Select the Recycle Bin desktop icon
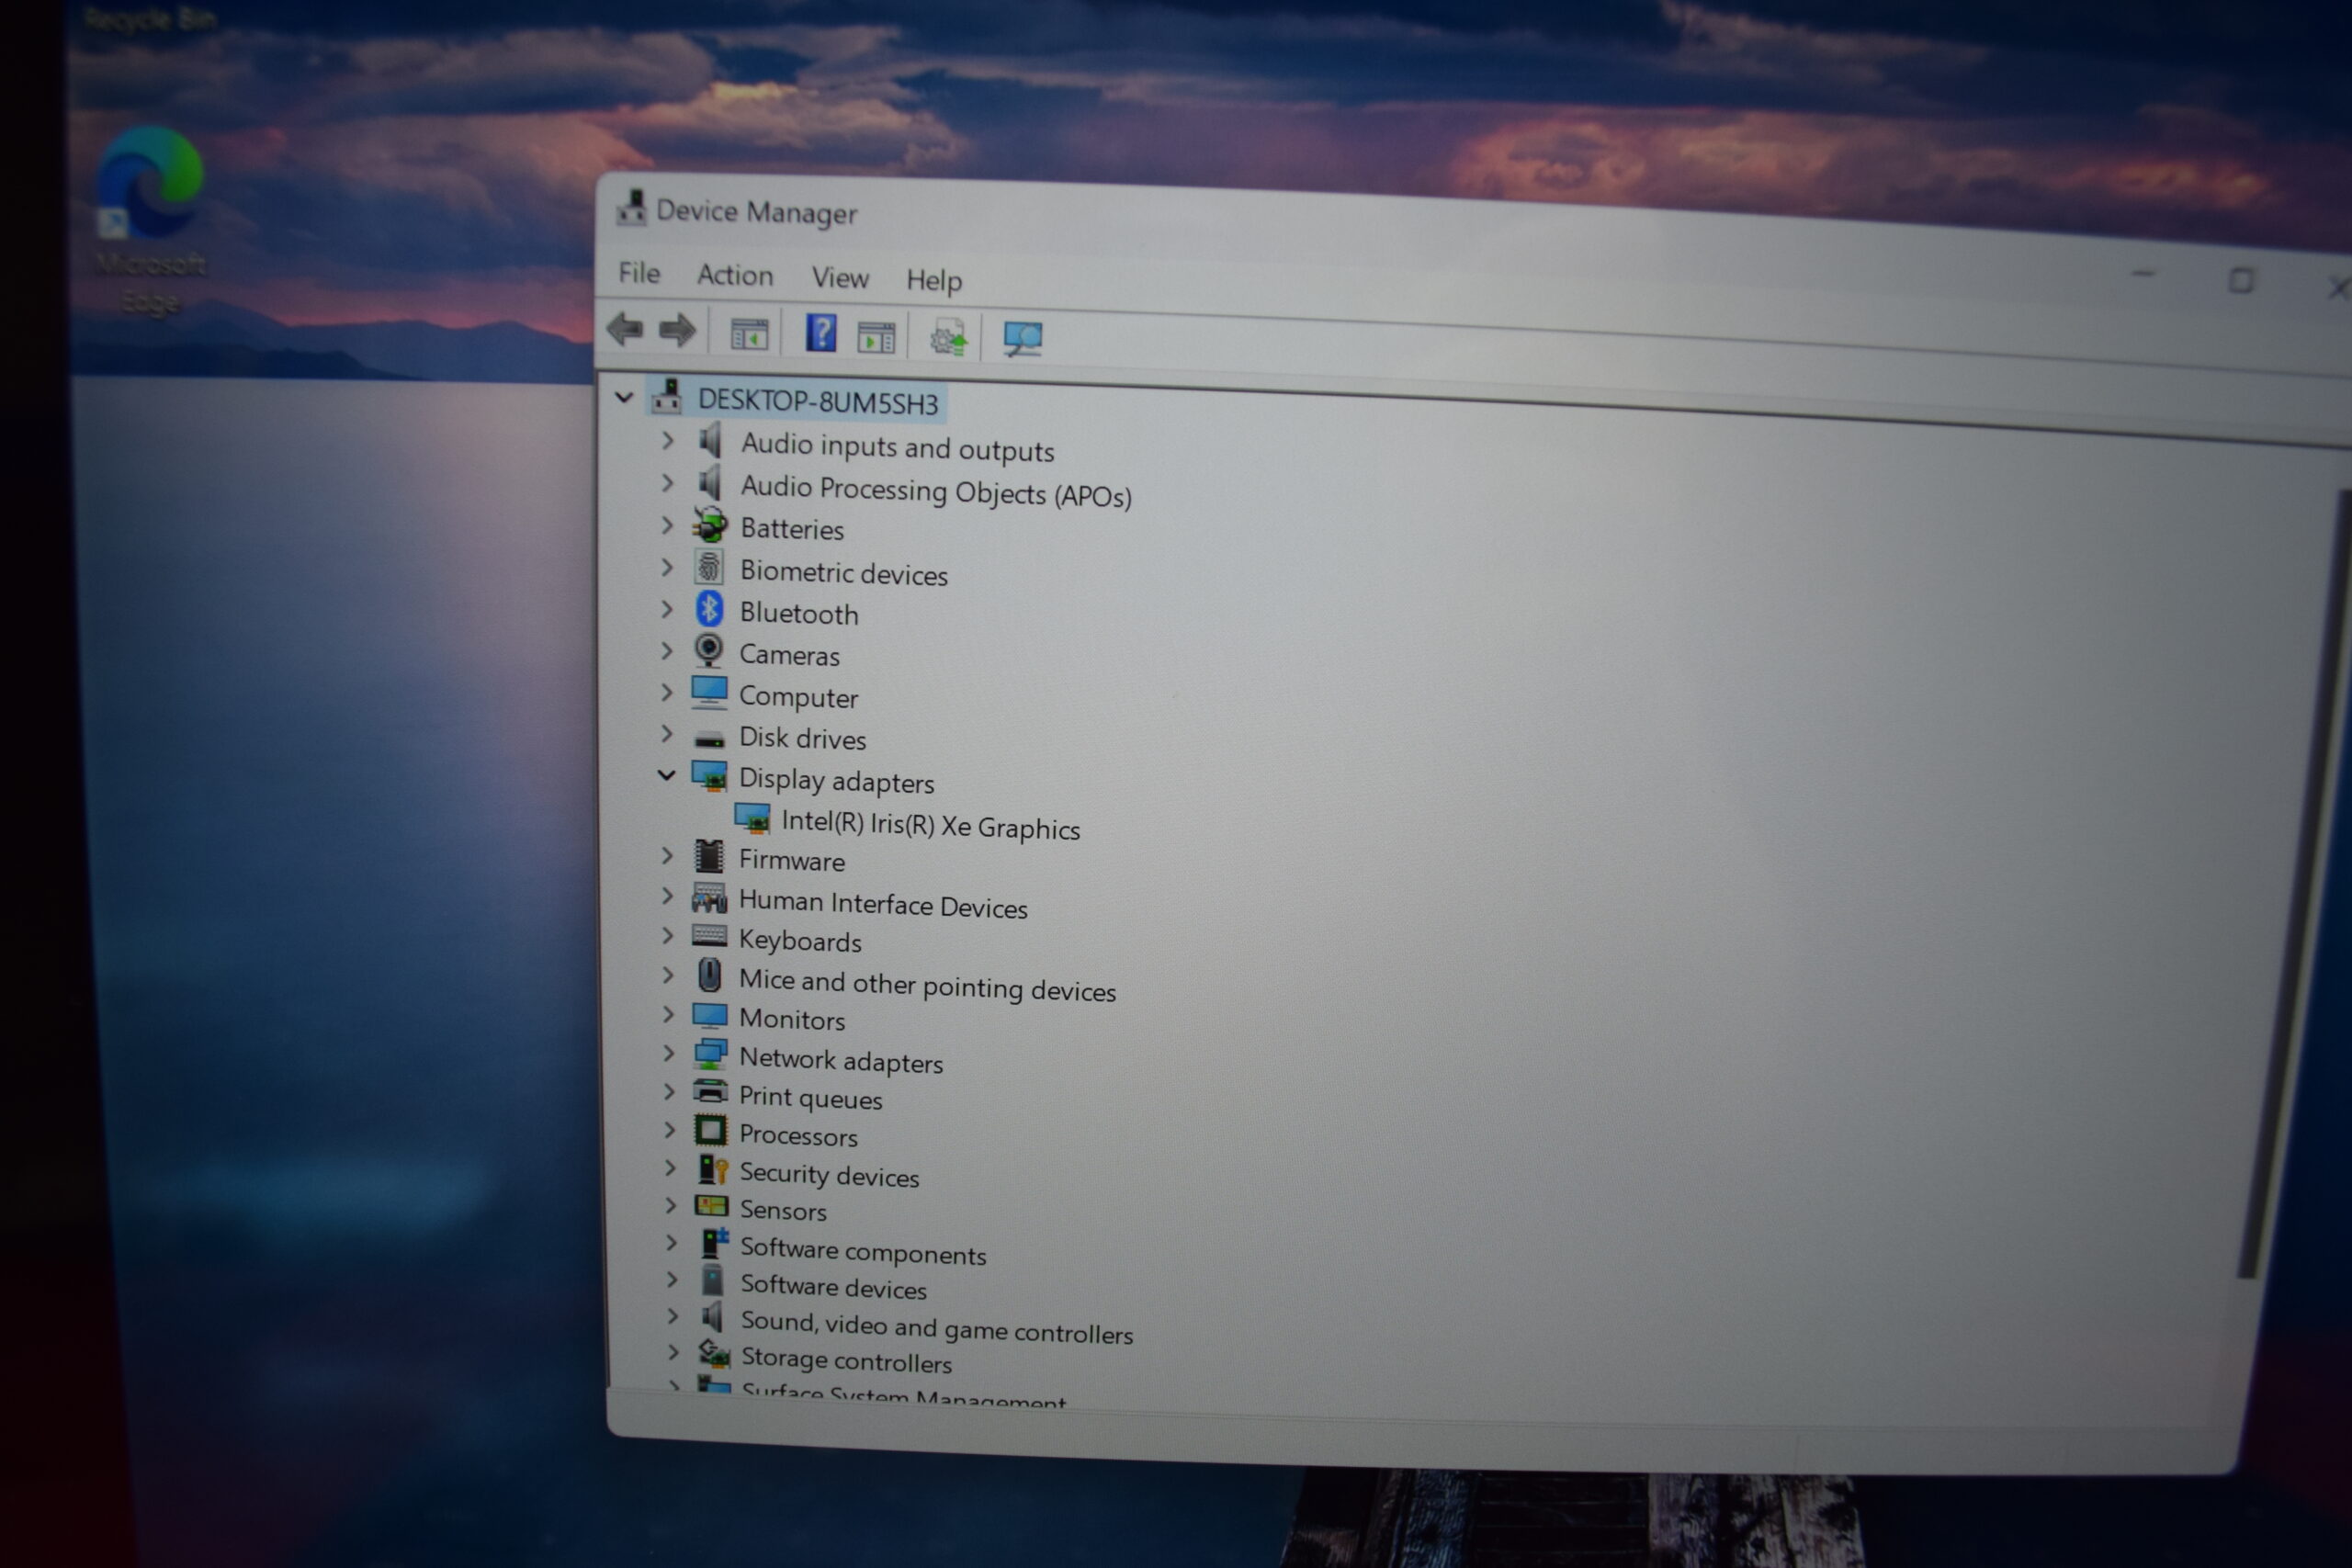Screen dimensions: 2352x1568 coord(148,18)
